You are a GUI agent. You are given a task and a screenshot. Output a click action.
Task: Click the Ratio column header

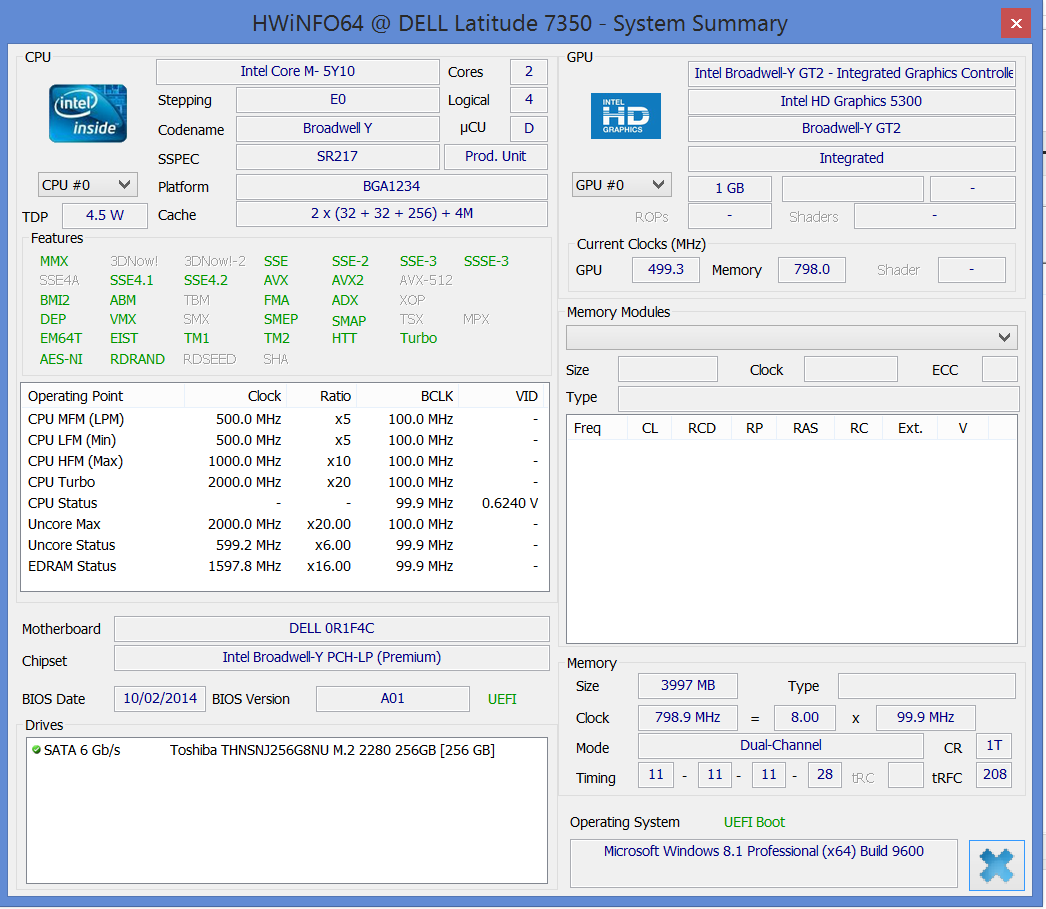coord(322,396)
